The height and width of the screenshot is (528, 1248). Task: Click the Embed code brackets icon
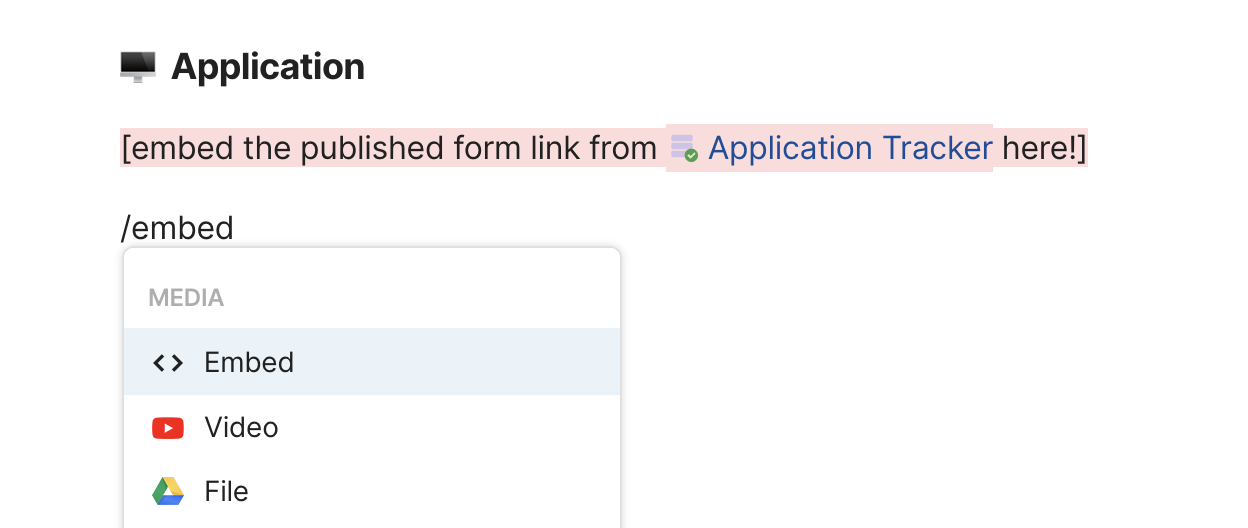[x=168, y=363]
